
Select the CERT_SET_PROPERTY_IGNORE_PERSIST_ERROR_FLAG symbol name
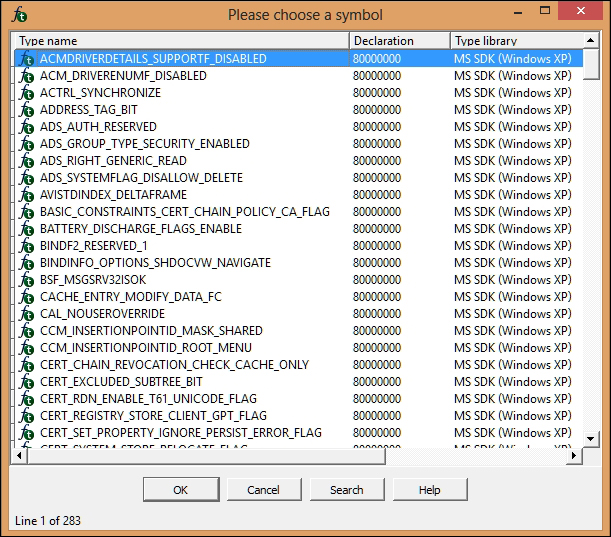coord(181,433)
